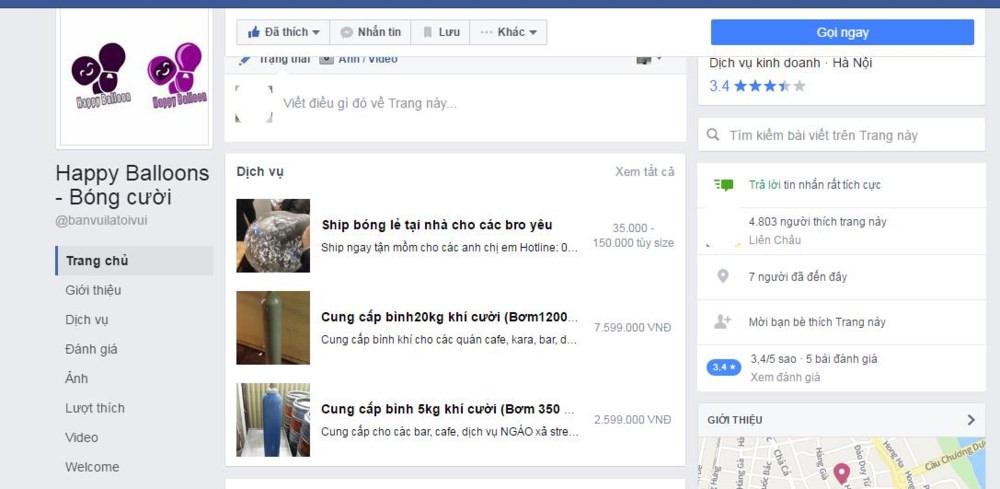
Task: Go to 'Giới thiệu' sidebar item
Action: (x=93, y=290)
